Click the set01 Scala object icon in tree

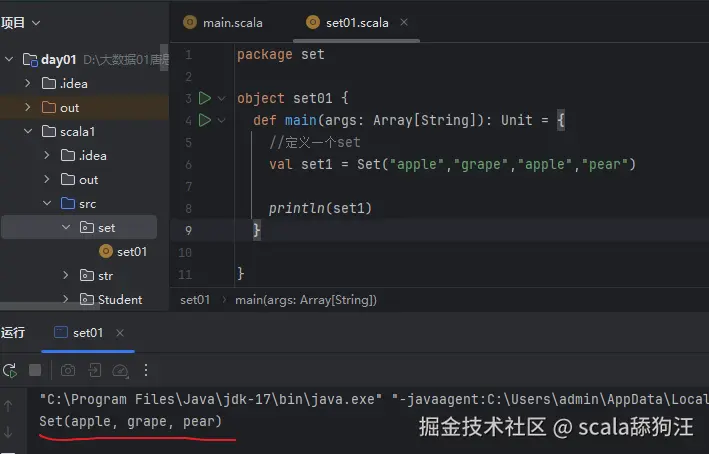tap(106, 251)
